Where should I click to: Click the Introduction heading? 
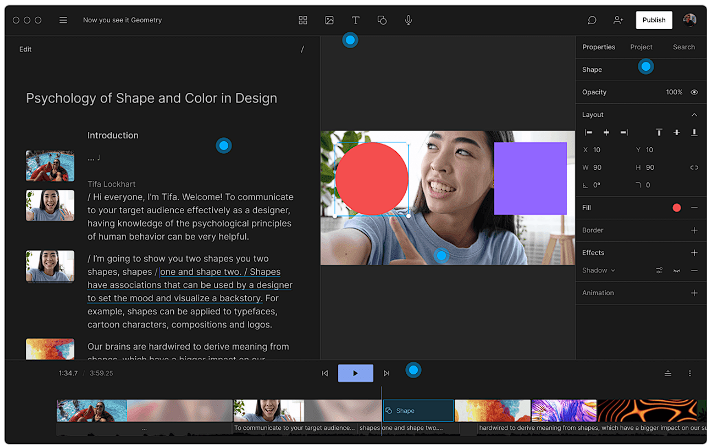pyautogui.click(x=113, y=135)
